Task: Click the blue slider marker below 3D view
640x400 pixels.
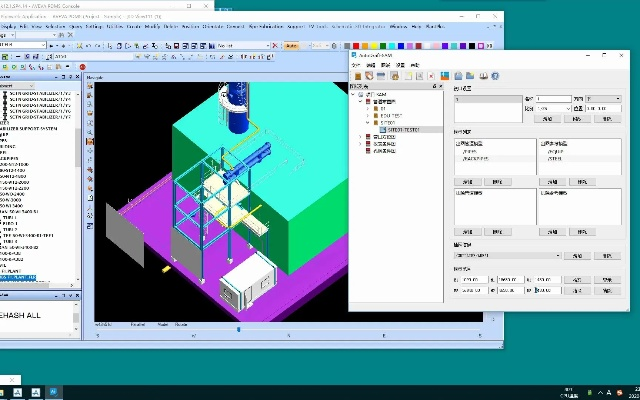Action: click(x=238, y=329)
